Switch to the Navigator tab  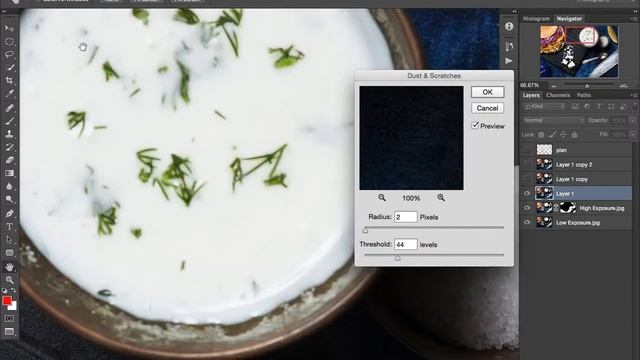point(569,19)
